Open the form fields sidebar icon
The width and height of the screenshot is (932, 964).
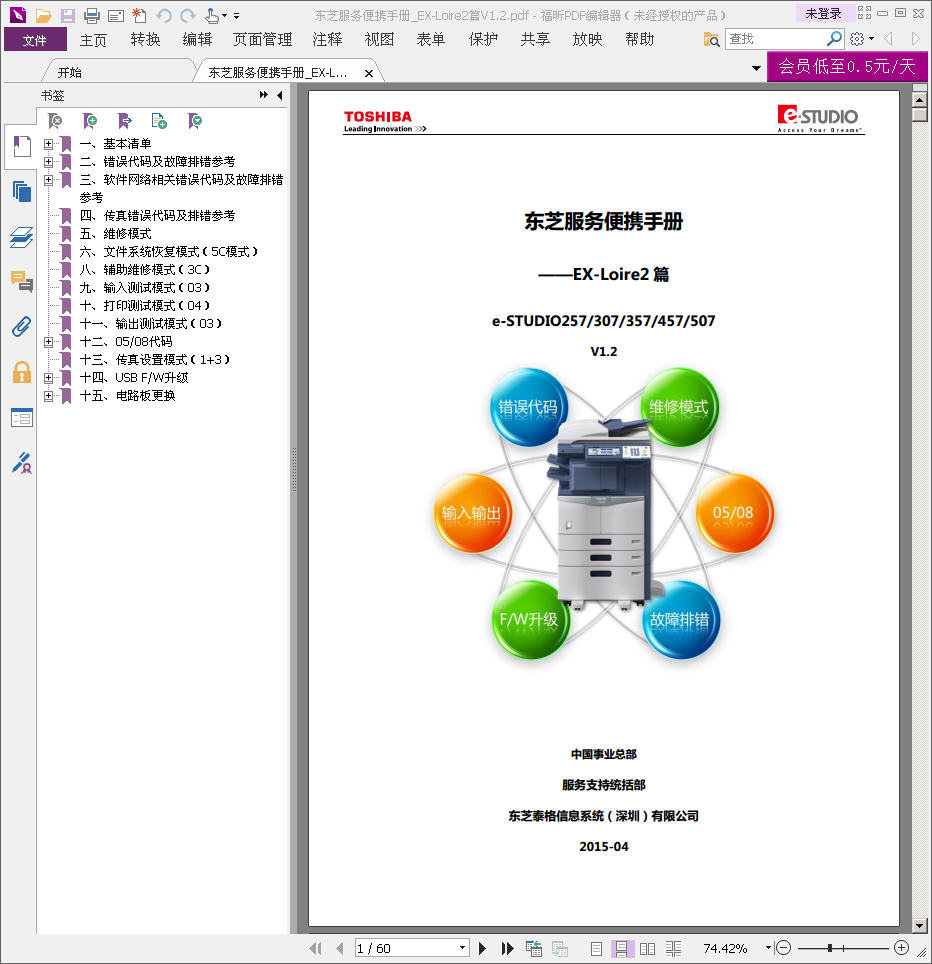point(22,418)
